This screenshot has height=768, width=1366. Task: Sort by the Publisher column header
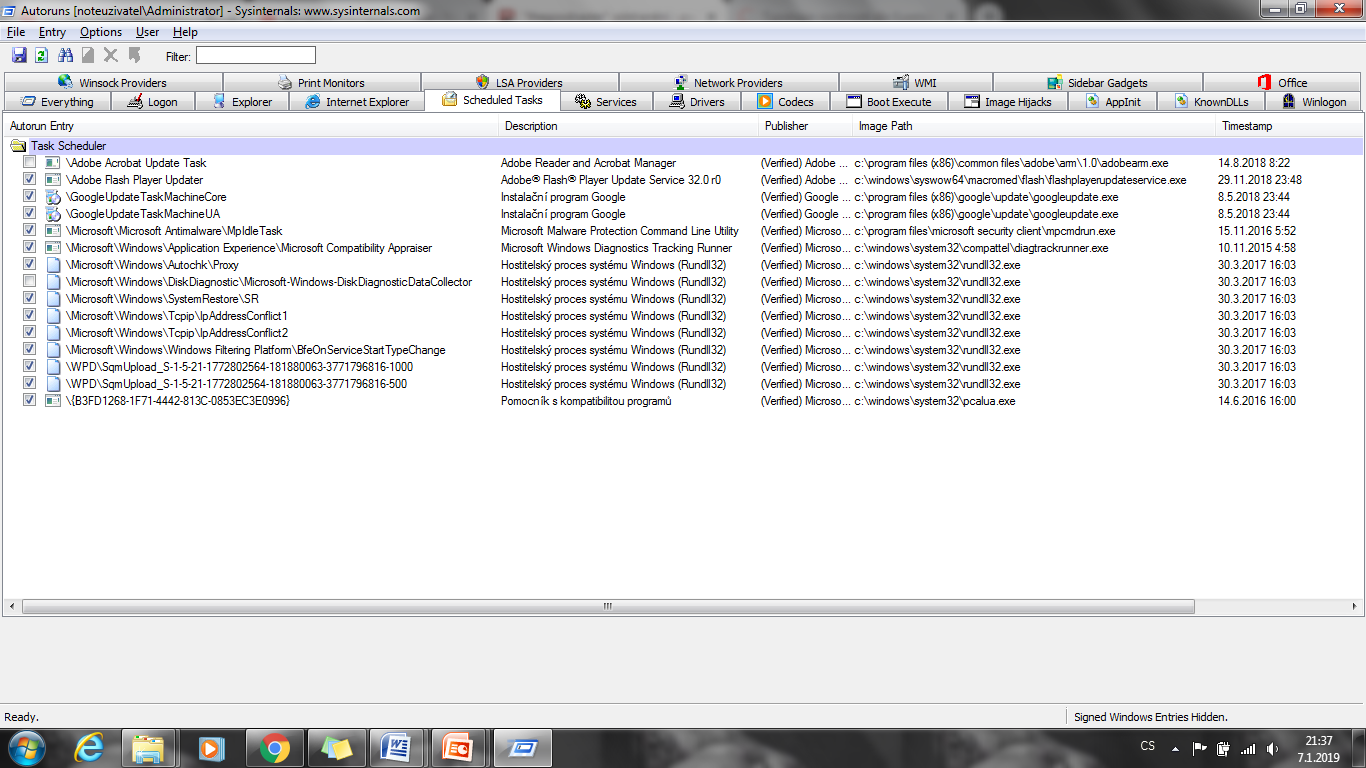tap(806, 126)
